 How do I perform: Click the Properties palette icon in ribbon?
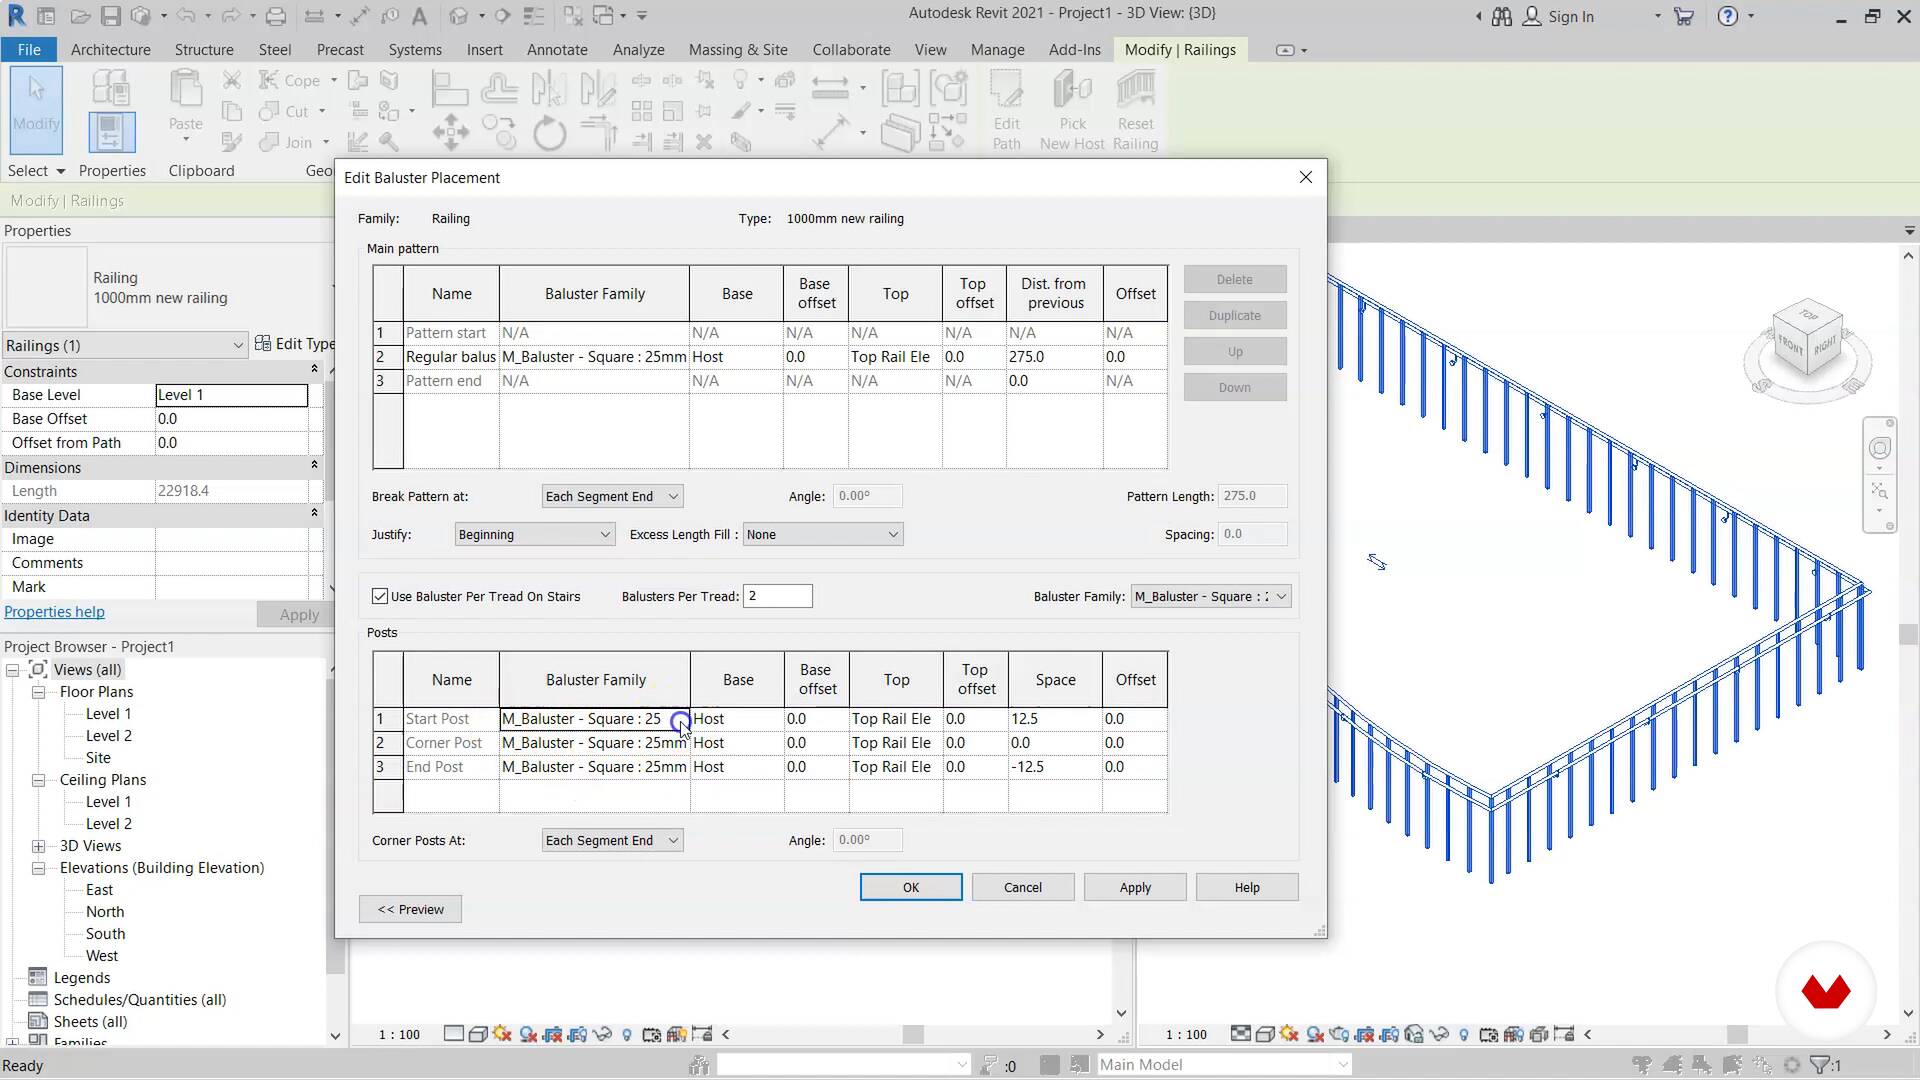click(111, 133)
